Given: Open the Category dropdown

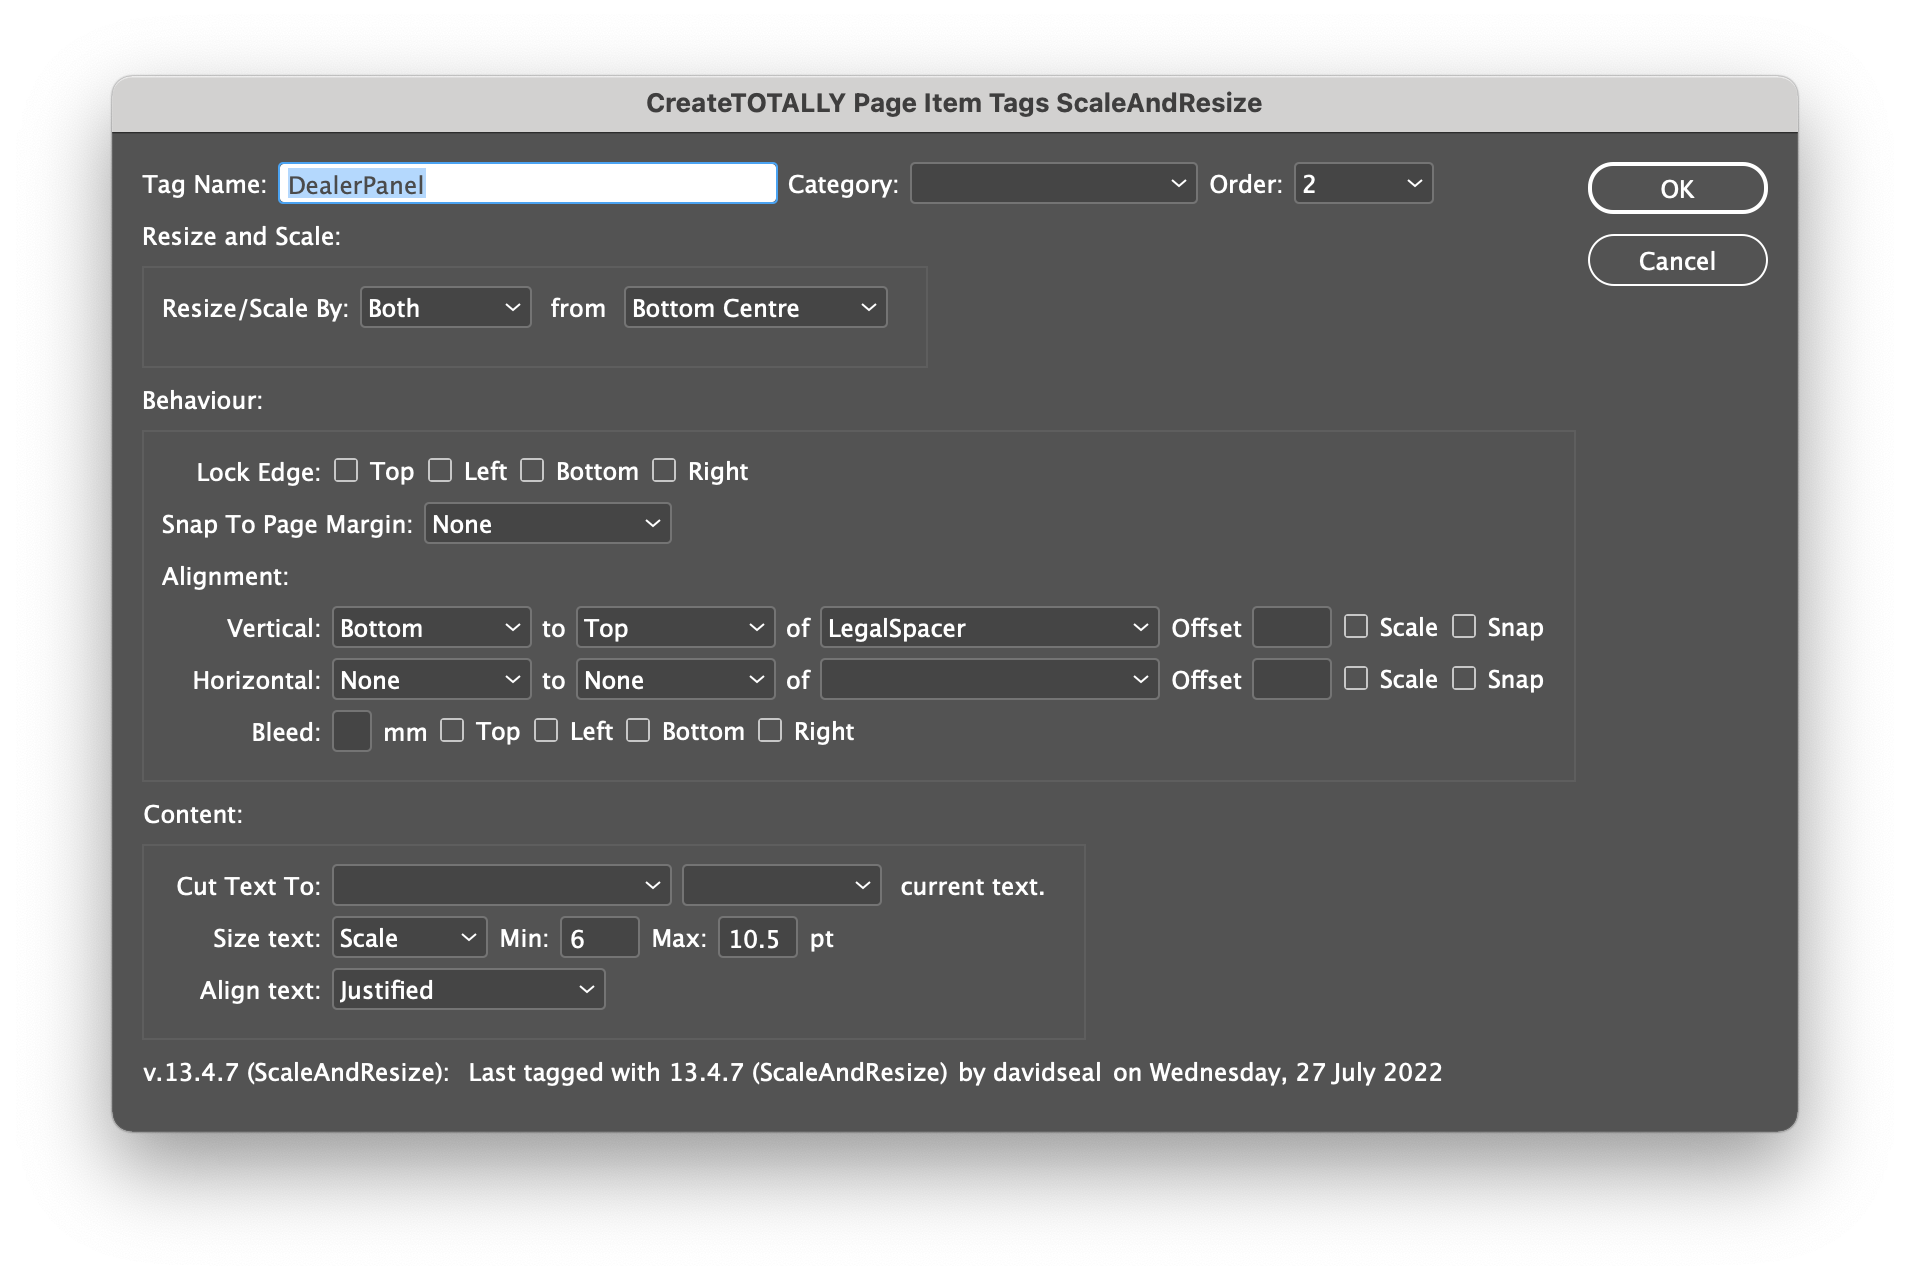Looking at the screenshot, I should 1052,183.
